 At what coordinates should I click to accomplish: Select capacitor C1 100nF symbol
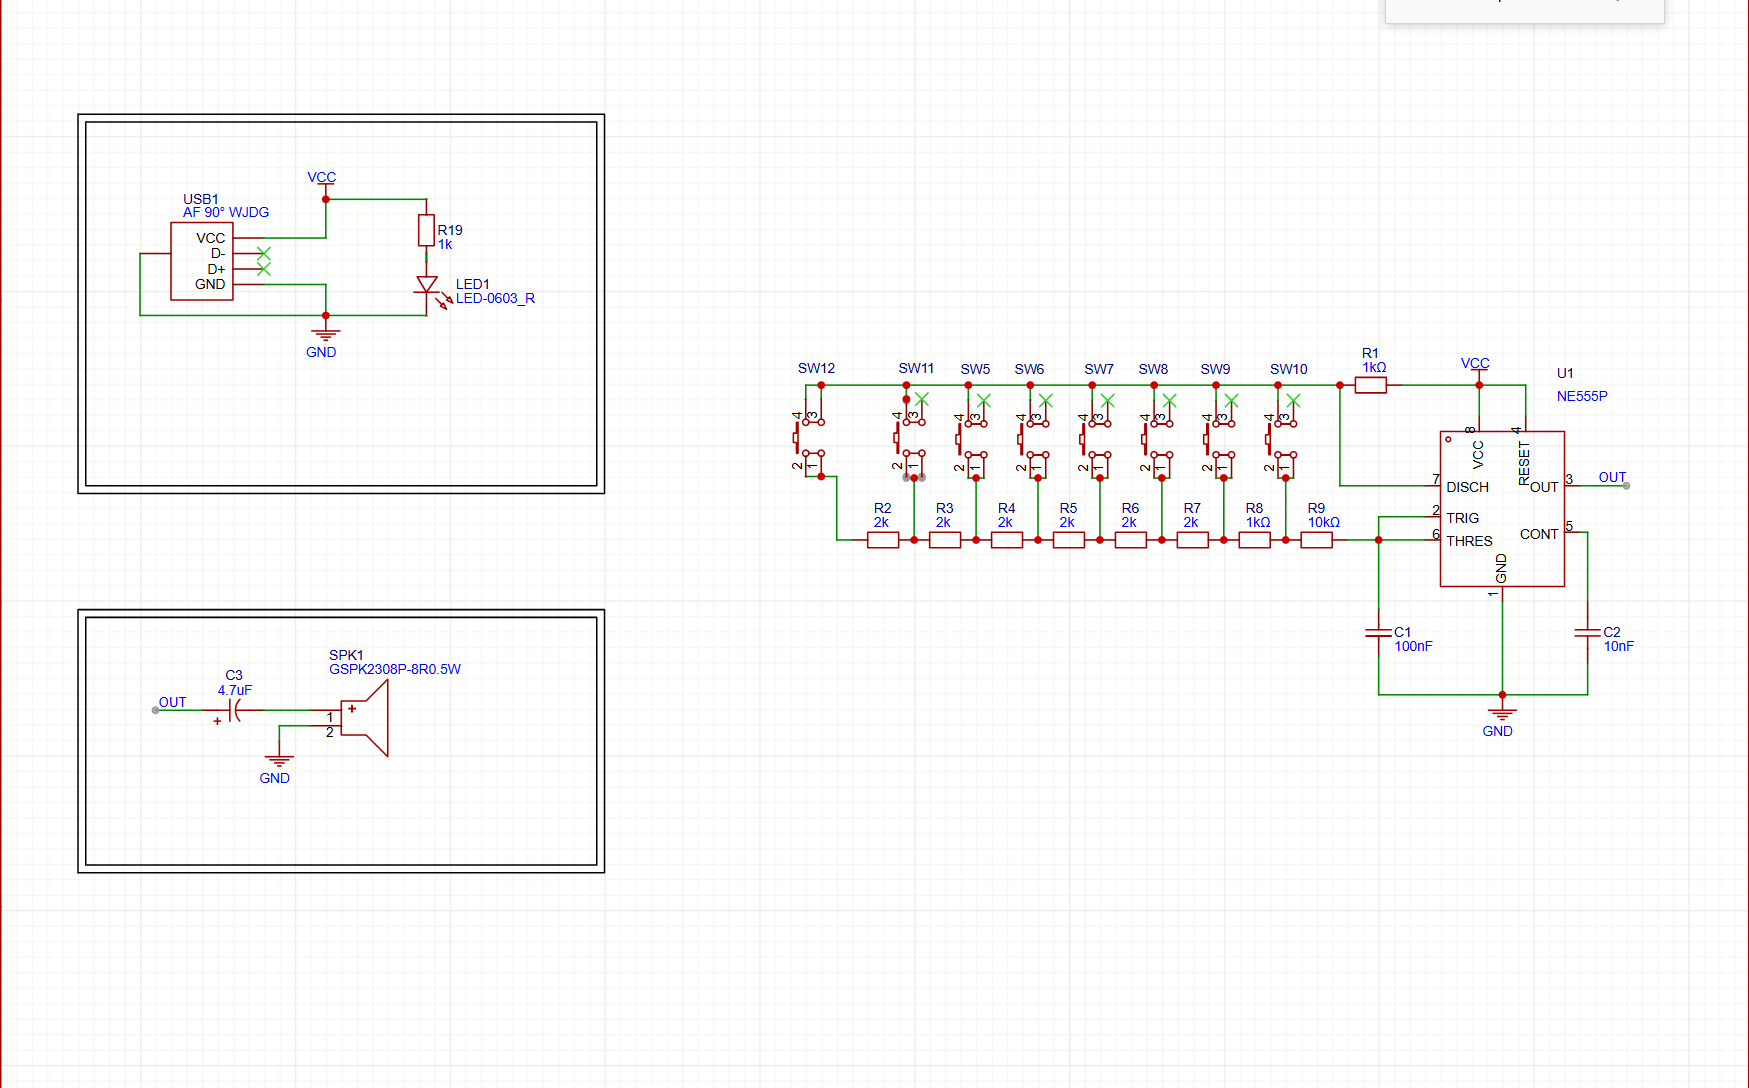(x=1378, y=633)
